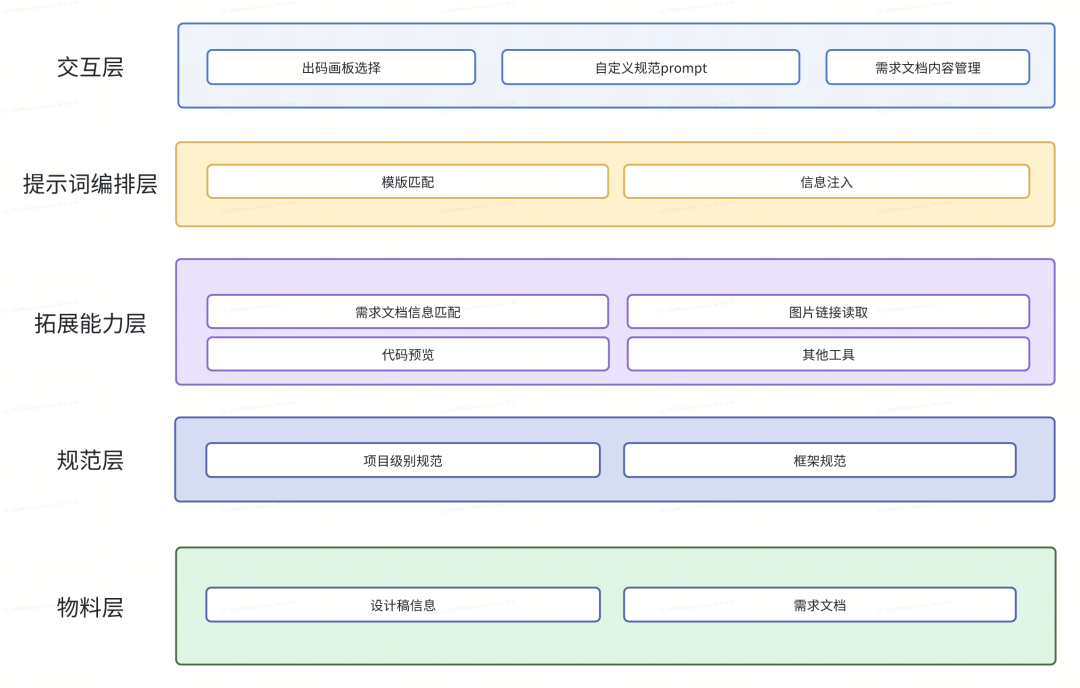The image size is (1080, 688).
Task: Select the 模版匹配 box
Action: pyautogui.click(x=407, y=181)
